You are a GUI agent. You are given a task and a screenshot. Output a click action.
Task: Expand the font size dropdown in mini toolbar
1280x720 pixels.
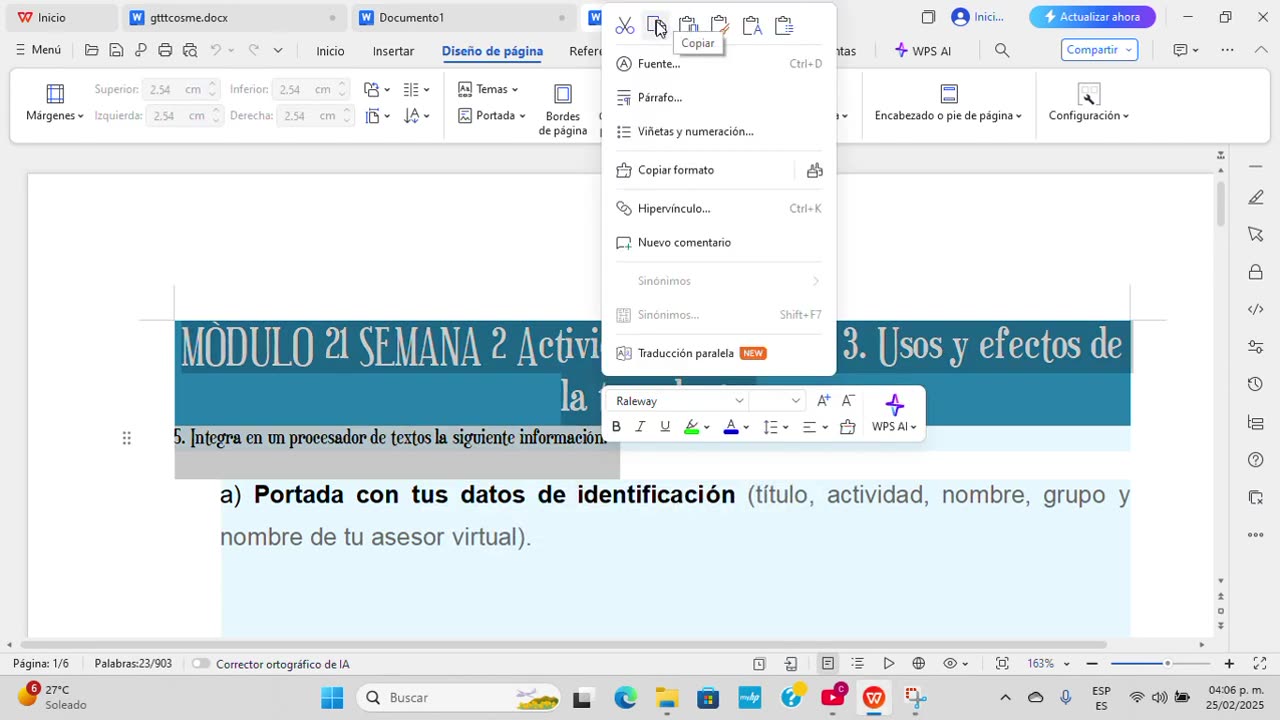(795, 401)
